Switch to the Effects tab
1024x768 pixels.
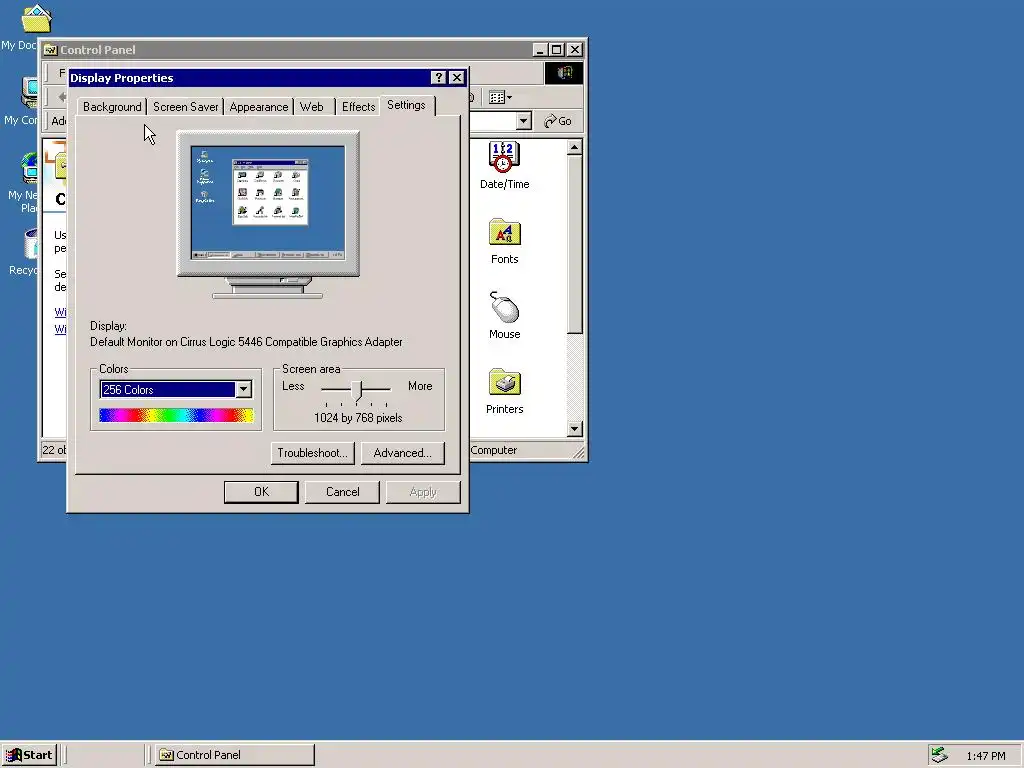pos(359,106)
